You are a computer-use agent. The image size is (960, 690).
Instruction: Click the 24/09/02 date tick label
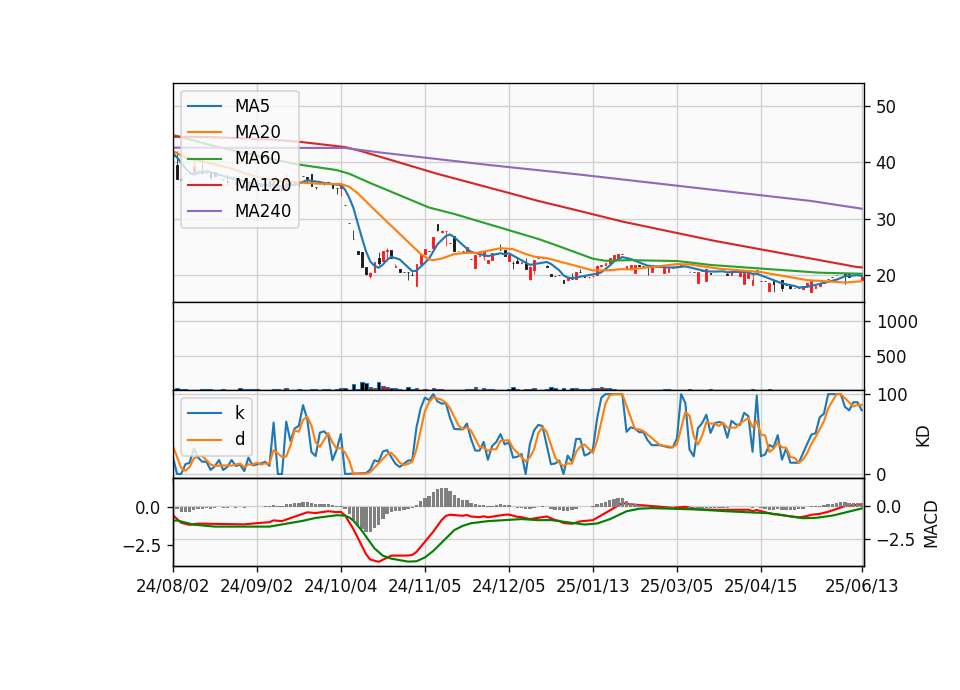[257, 586]
